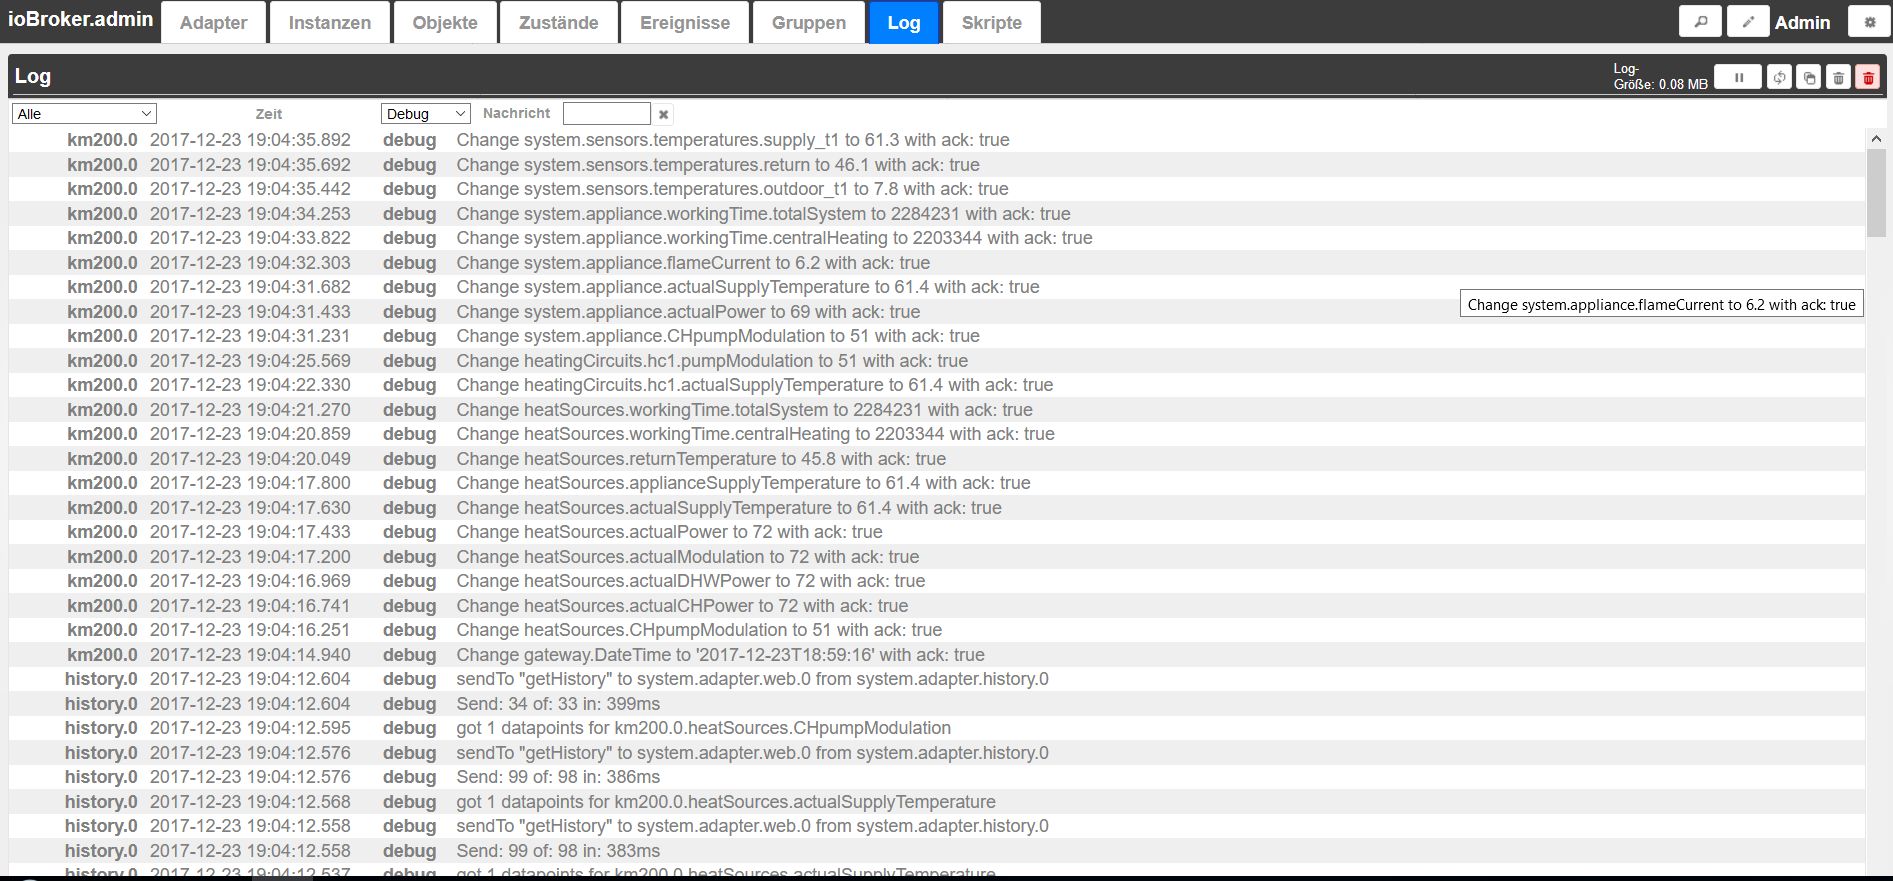Clear the Nachricht filter with the x icon
Image resolution: width=1893 pixels, height=881 pixels.
[x=663, y=114]
